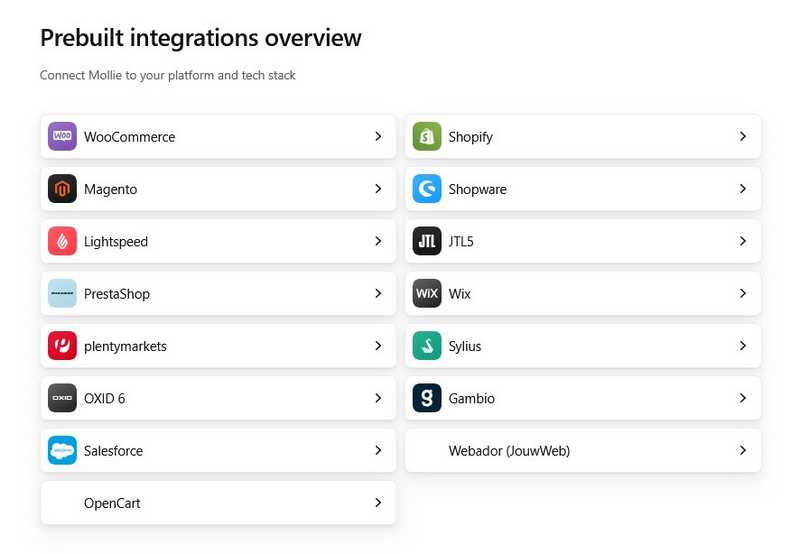Viewport: 800px width, 554px height.
Task: Click the blue Shopware logo icon
Action: click(x=427, y=189)
